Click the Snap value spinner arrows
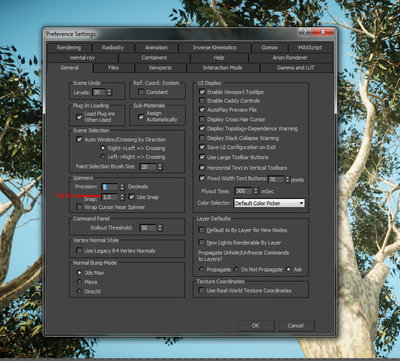The width and height of the screenshot is (400, 361). point(122,197)
